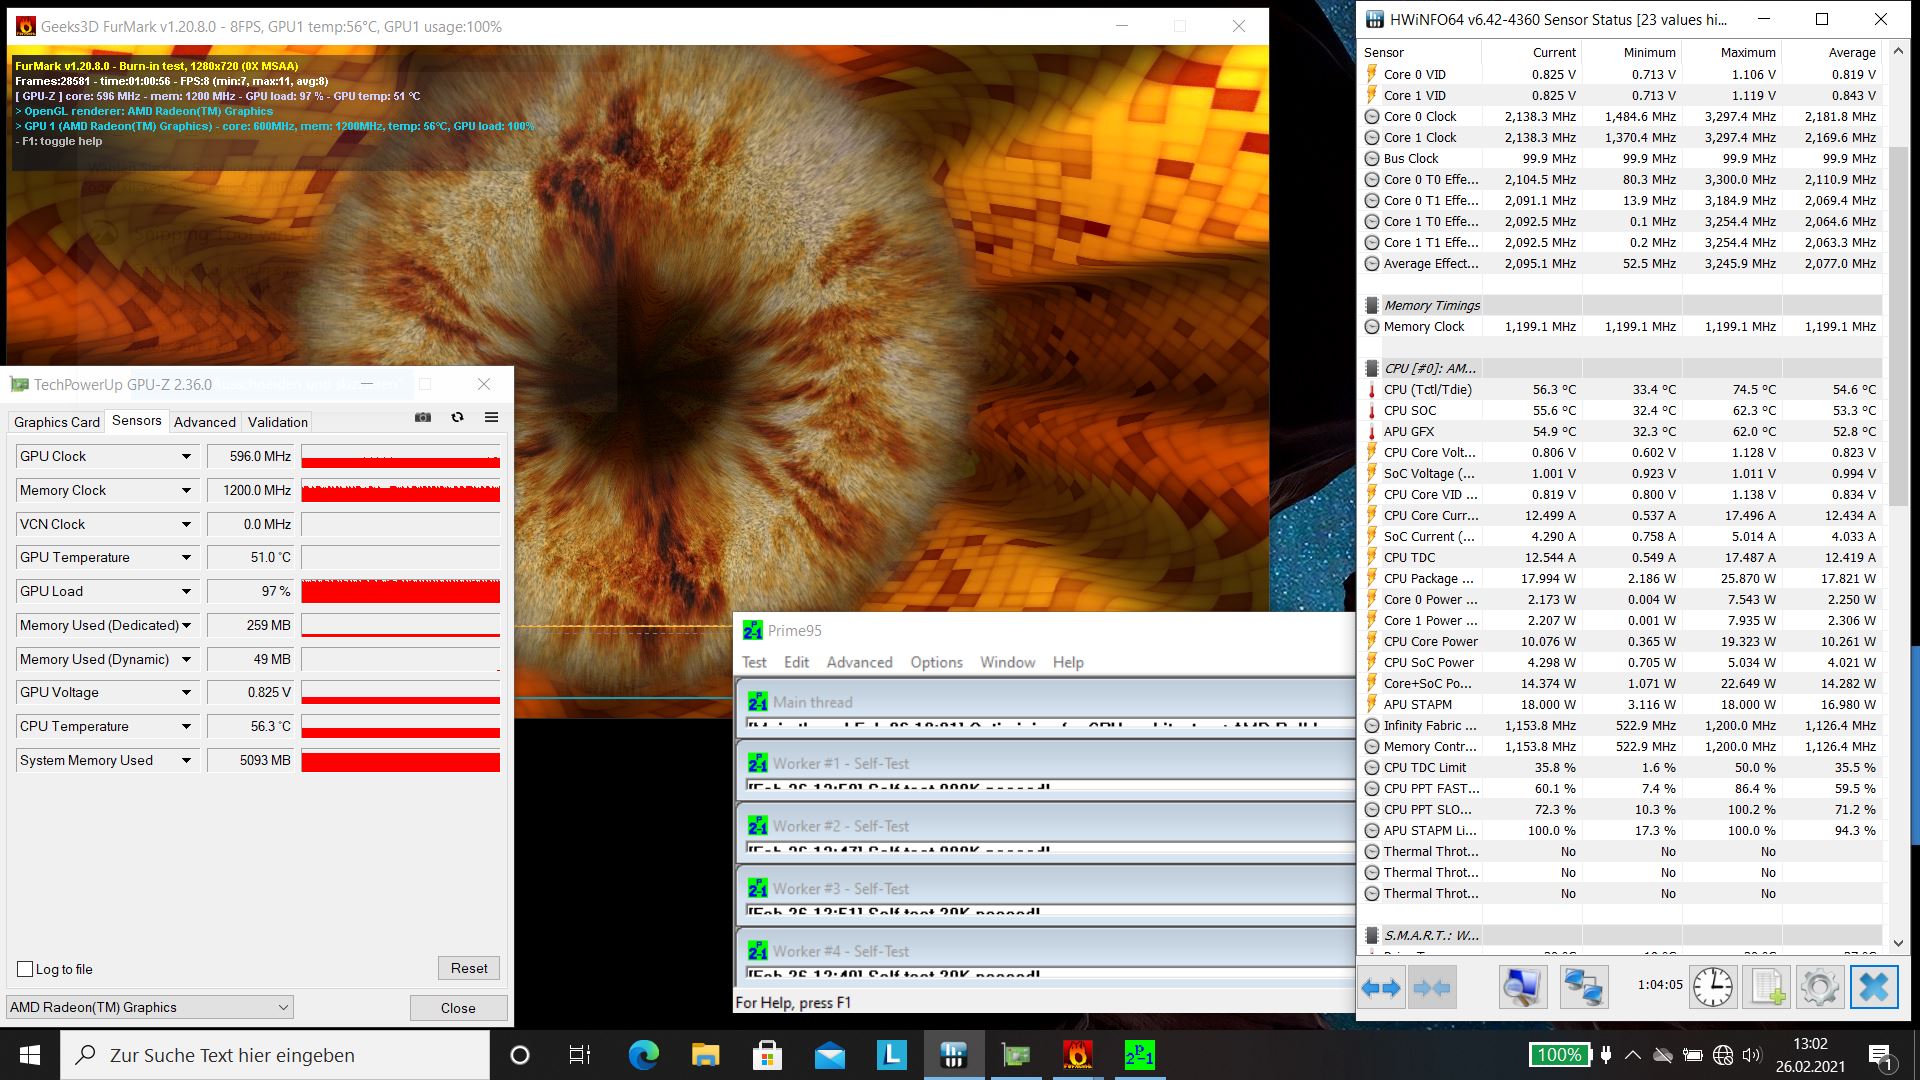Open HWiNFO sensor settings gear

click(1819, 988)
